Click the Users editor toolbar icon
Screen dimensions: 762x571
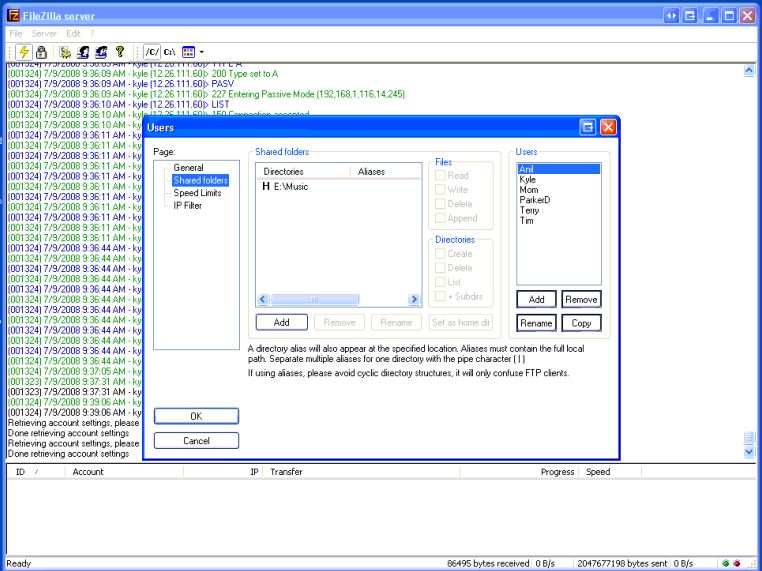click(x=84, y=51)
